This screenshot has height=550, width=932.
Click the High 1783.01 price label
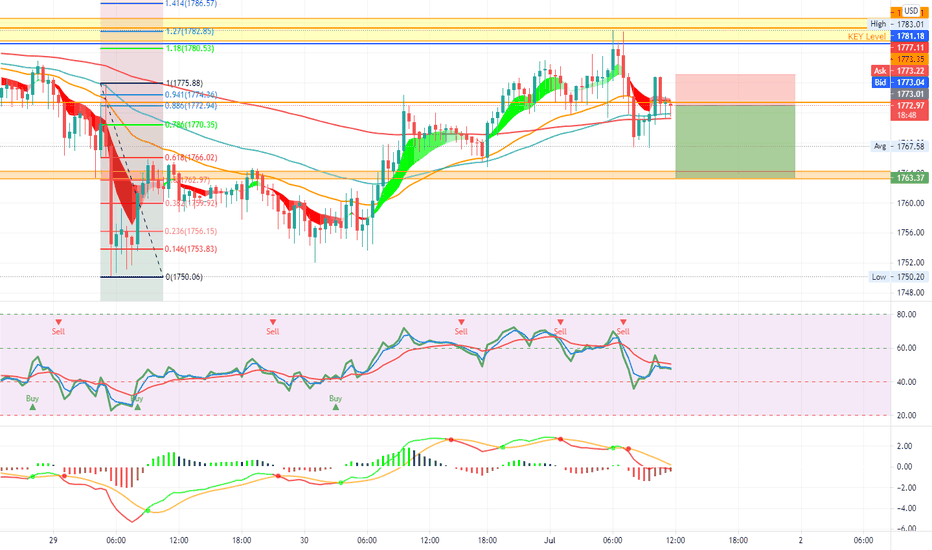(x=898, y=24)
